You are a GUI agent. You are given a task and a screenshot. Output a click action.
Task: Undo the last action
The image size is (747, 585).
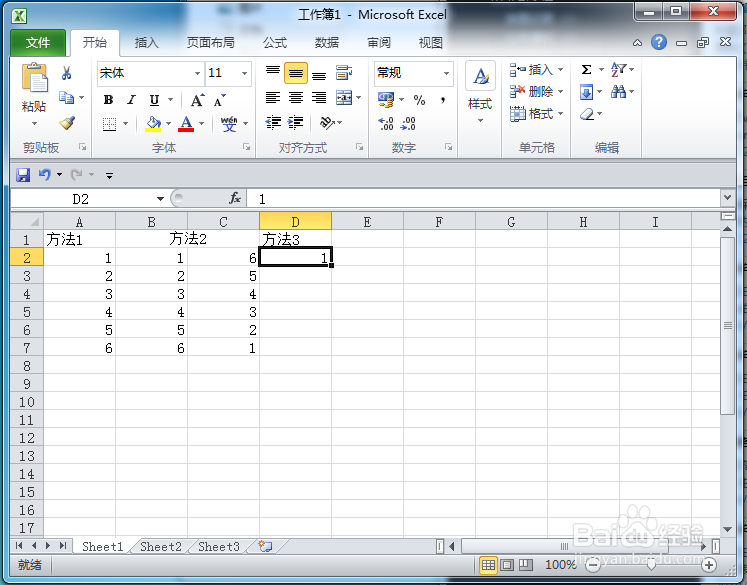pos(44,174)
